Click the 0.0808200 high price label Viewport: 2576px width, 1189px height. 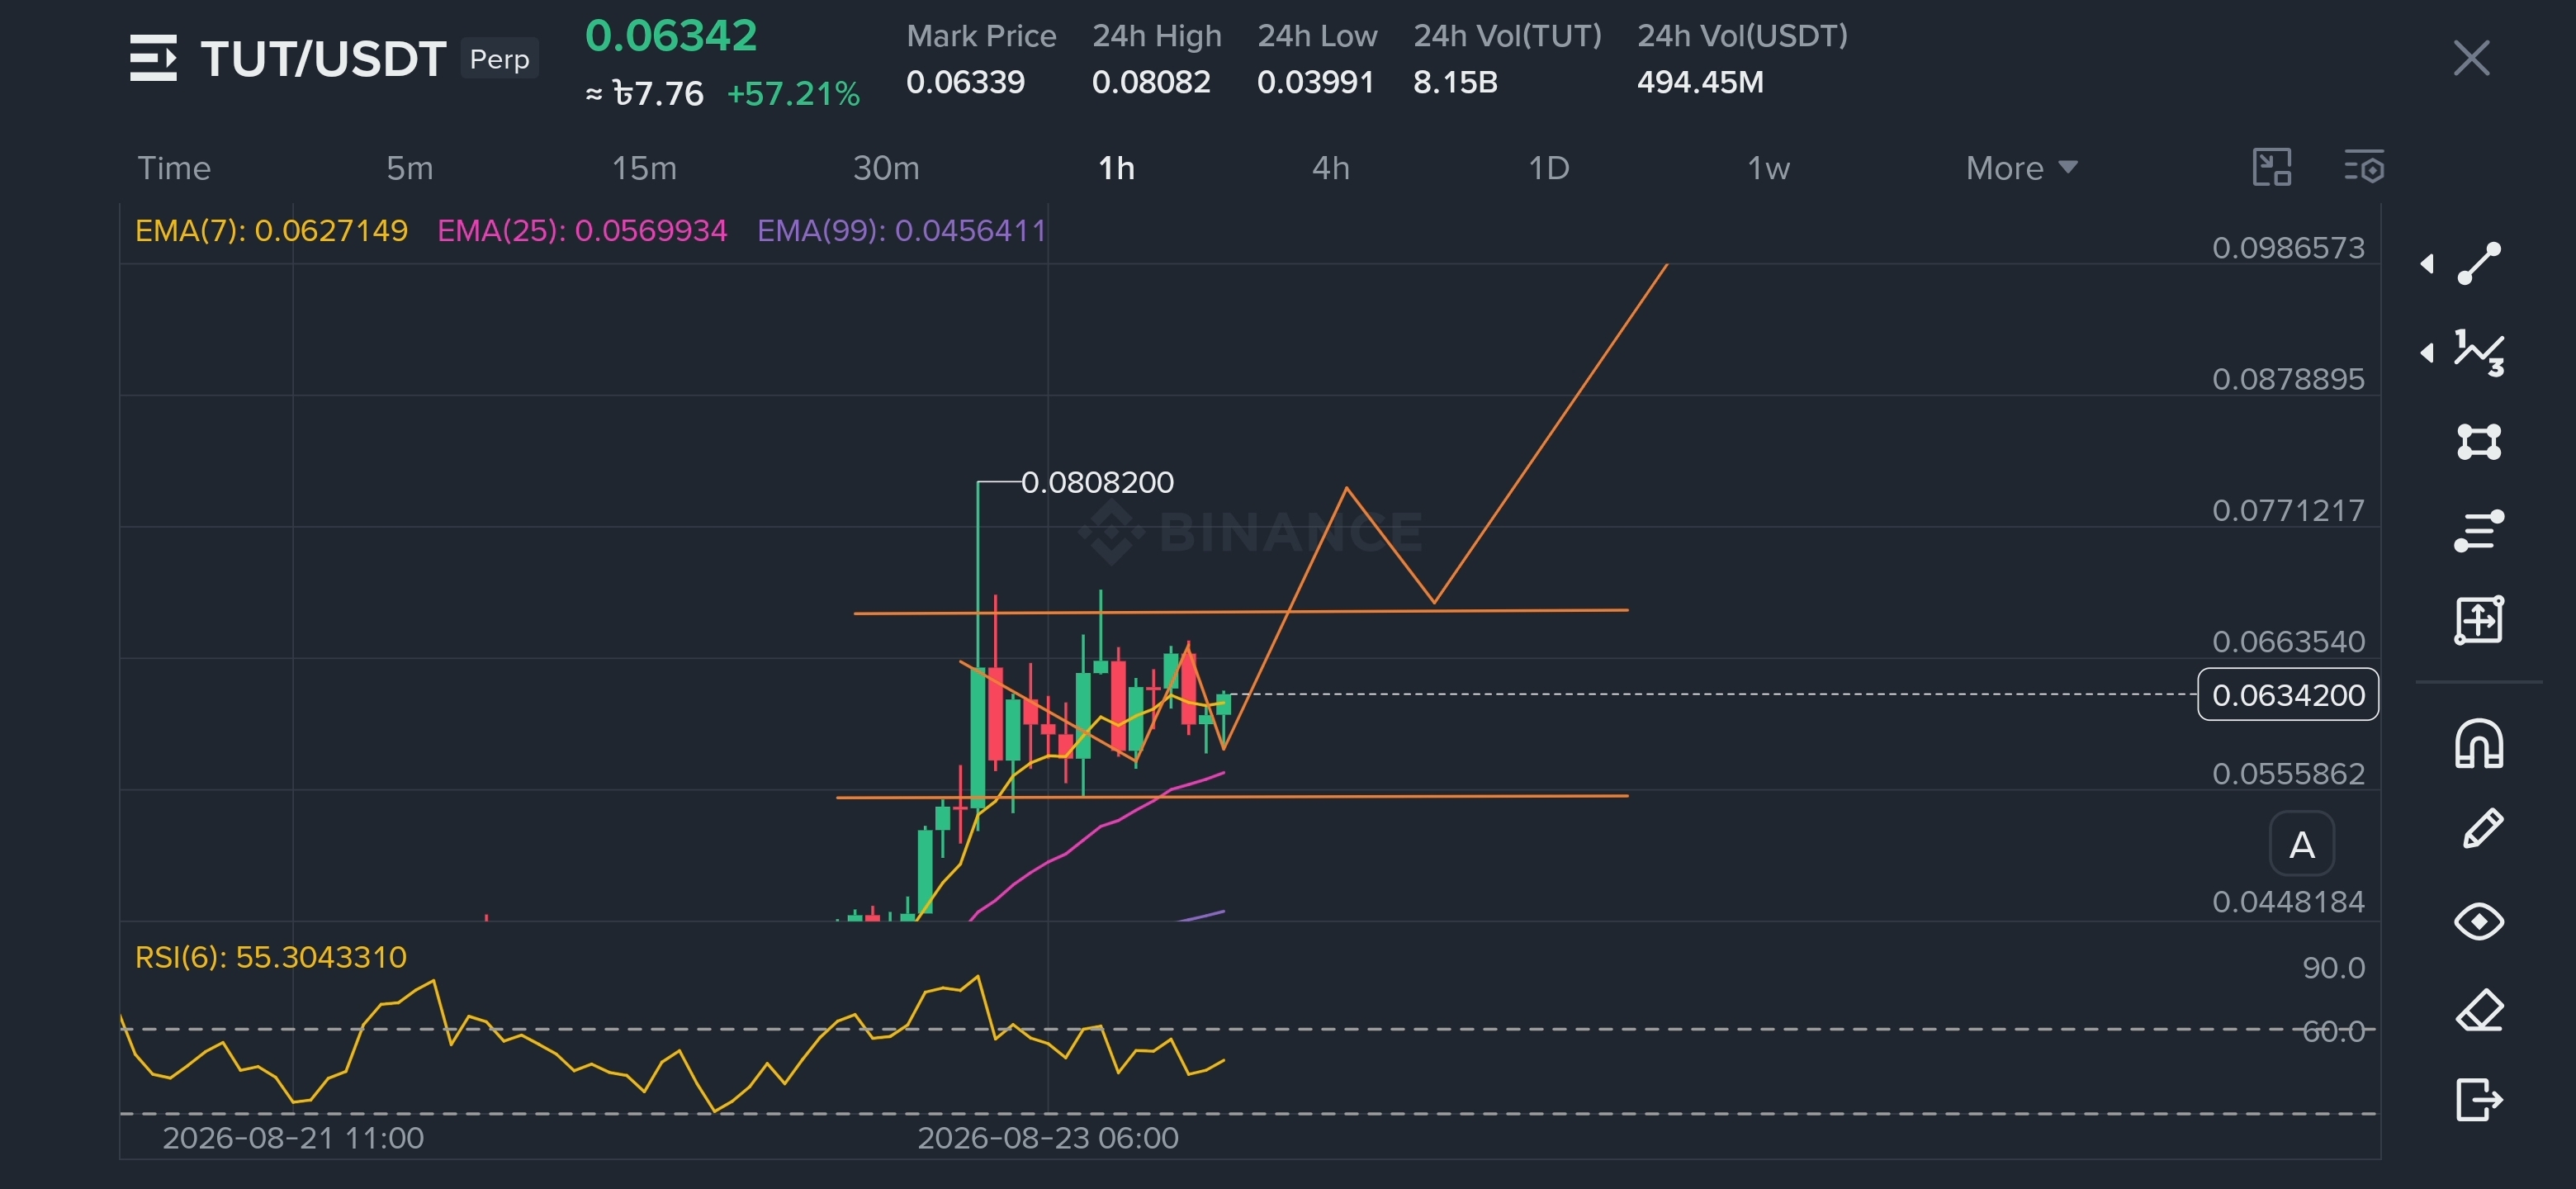(x=1097, y=482)
